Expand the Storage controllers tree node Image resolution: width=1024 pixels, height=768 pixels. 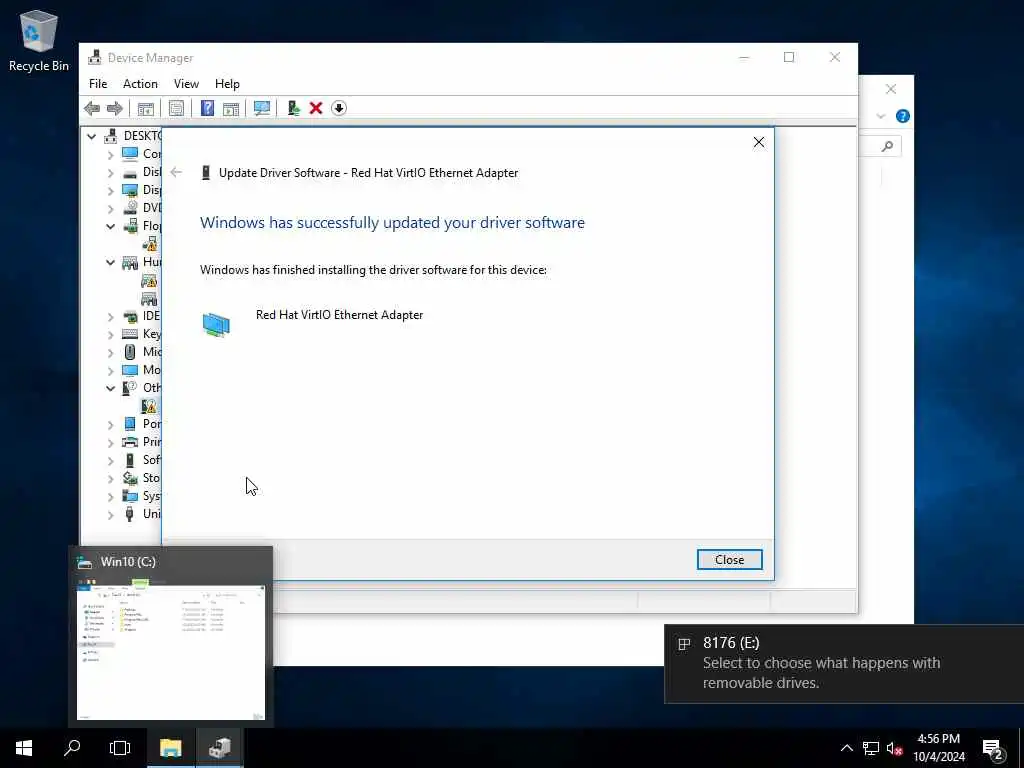110,479
